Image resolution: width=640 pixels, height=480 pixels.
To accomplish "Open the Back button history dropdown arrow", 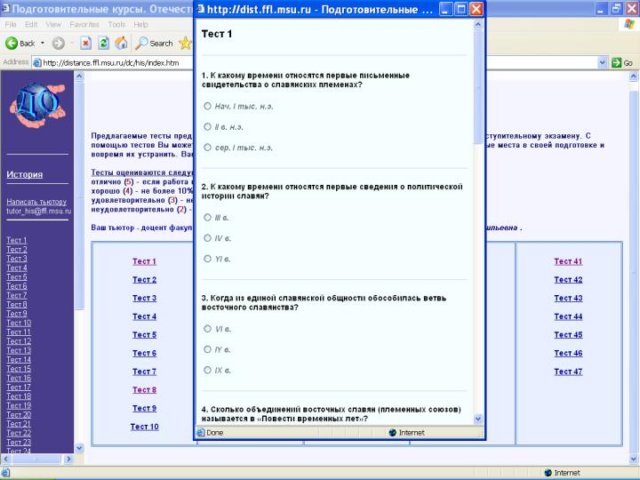I will [42, 43].
